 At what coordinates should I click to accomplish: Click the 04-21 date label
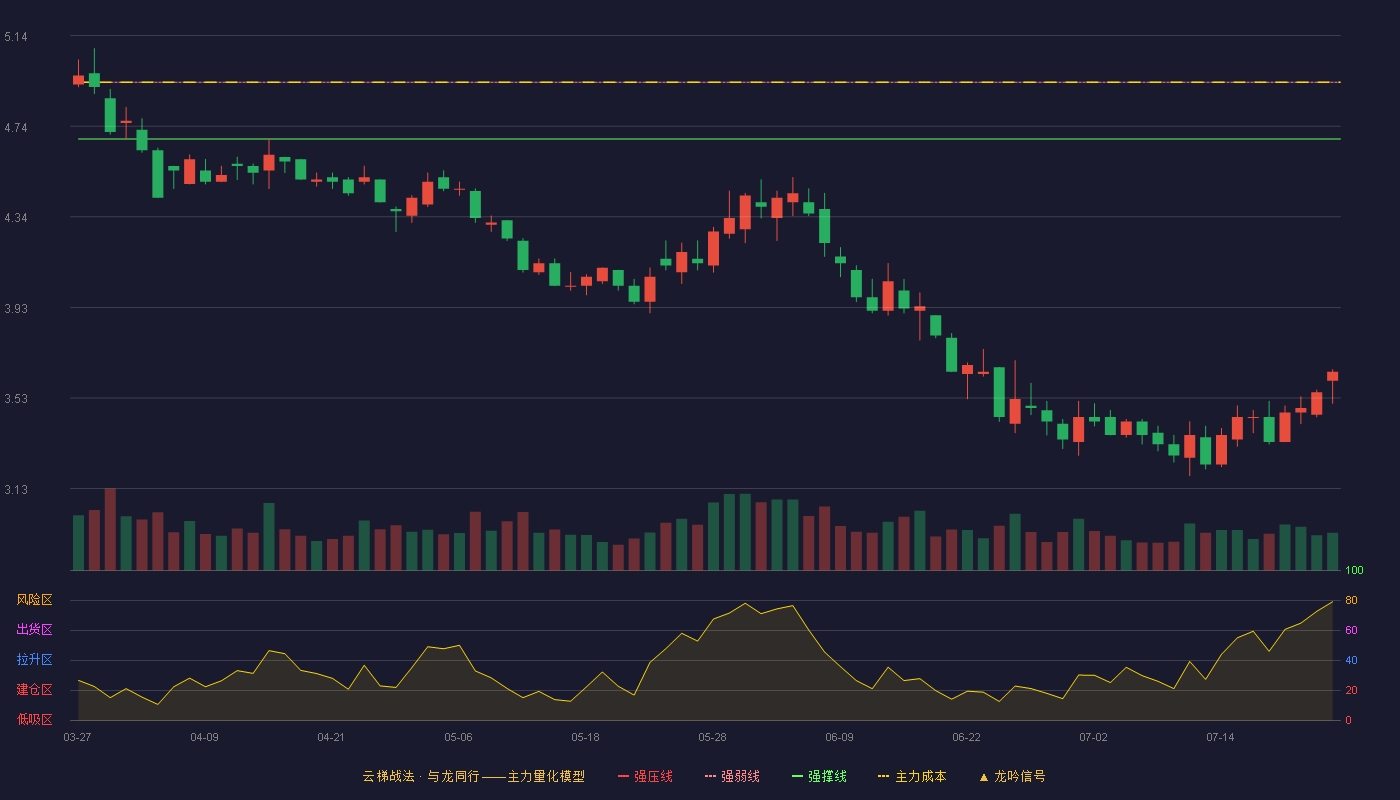point(331,737)
